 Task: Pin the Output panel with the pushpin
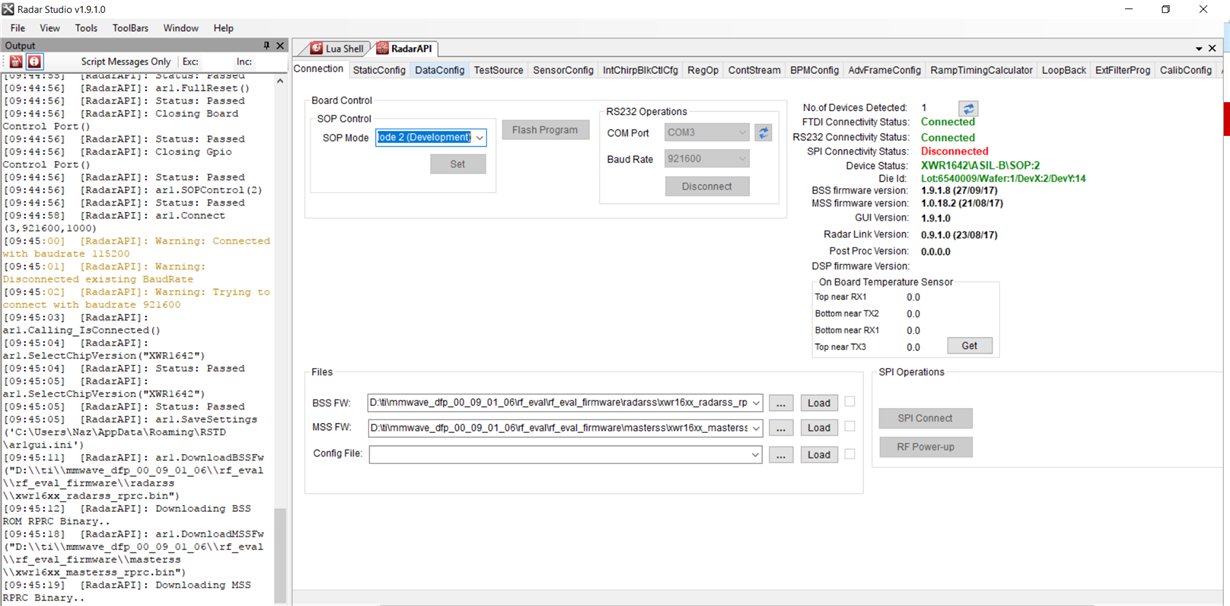(x=266, y=45)
